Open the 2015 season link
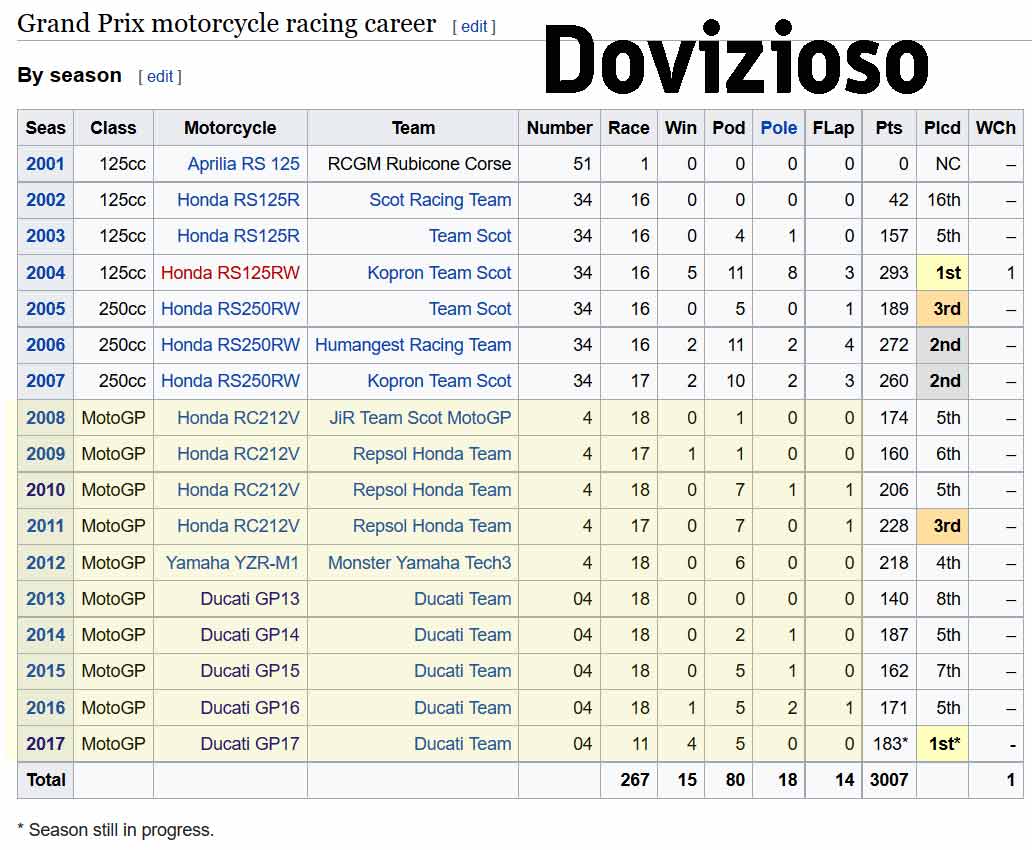 point(45,671)
